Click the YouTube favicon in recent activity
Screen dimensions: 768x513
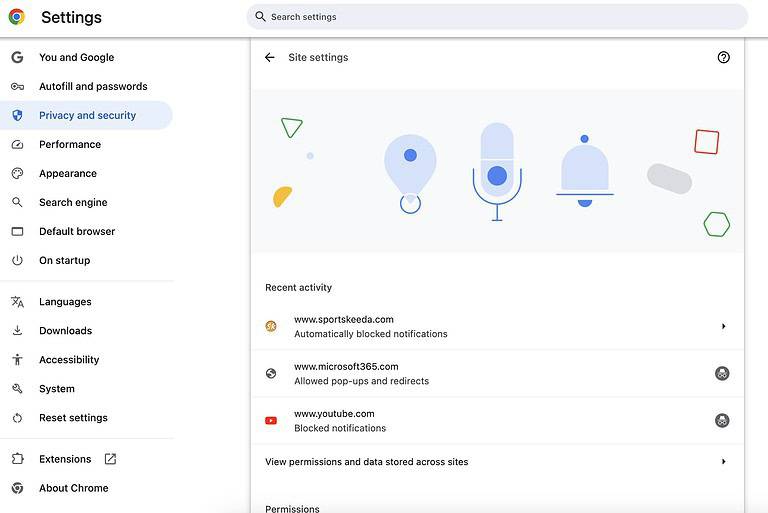click(x=271, y=421)
